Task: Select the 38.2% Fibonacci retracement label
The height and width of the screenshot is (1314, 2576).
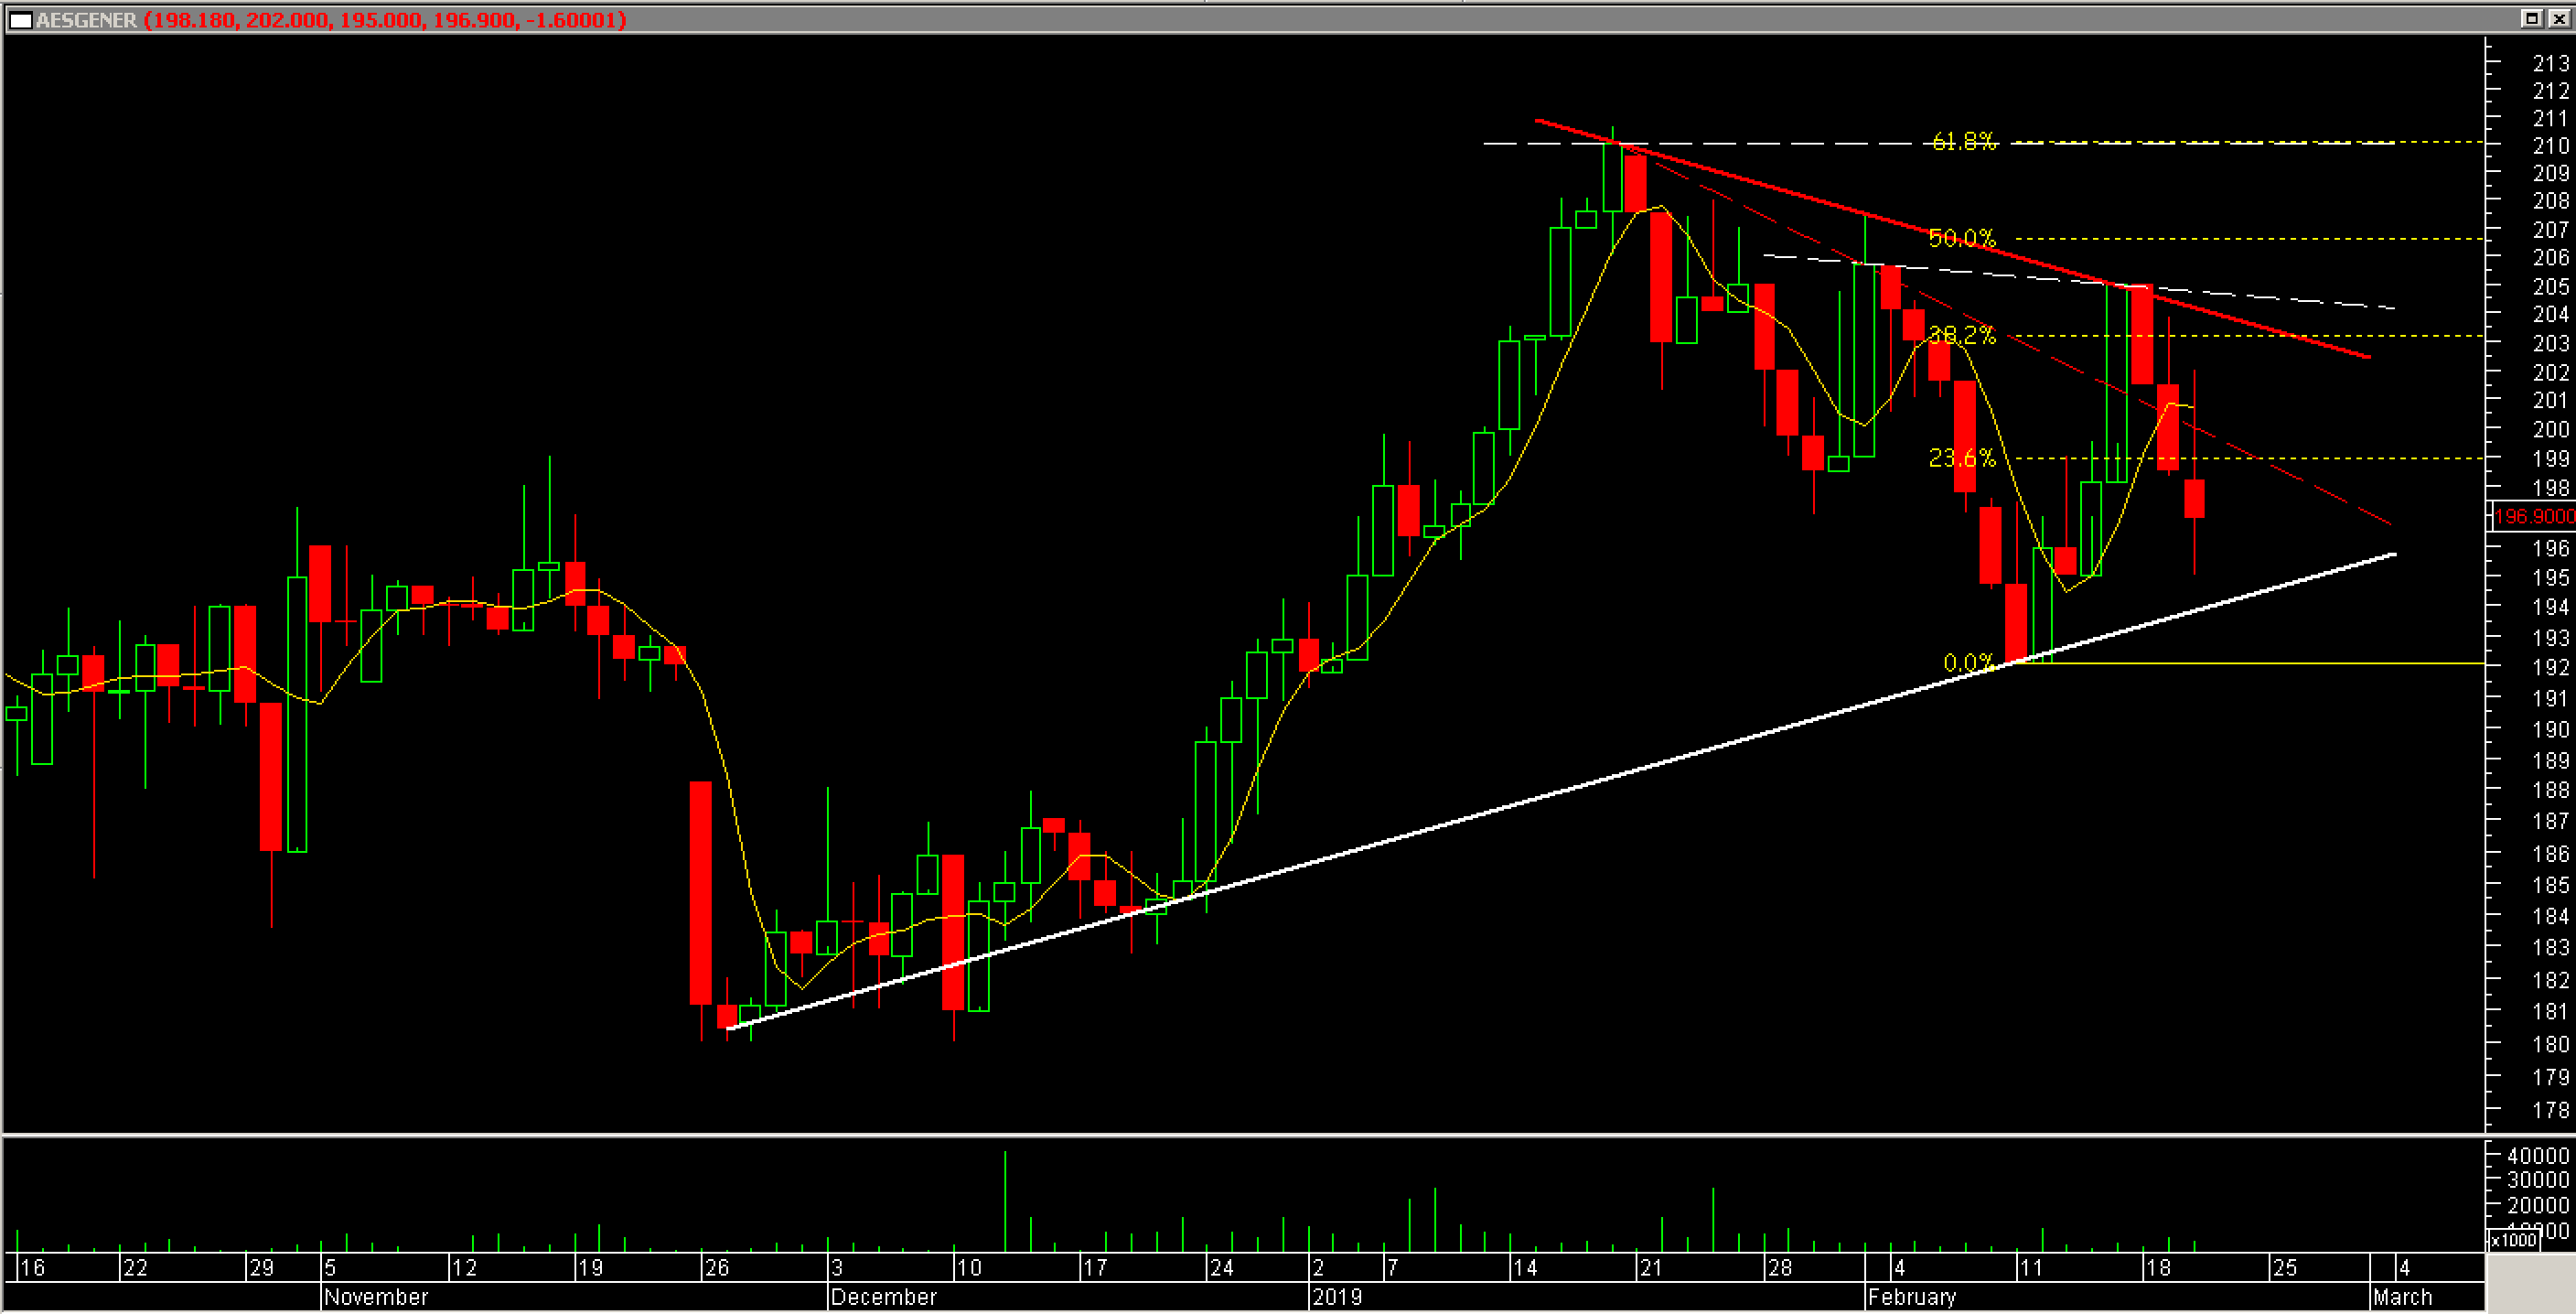Action: coord(1961,335)
